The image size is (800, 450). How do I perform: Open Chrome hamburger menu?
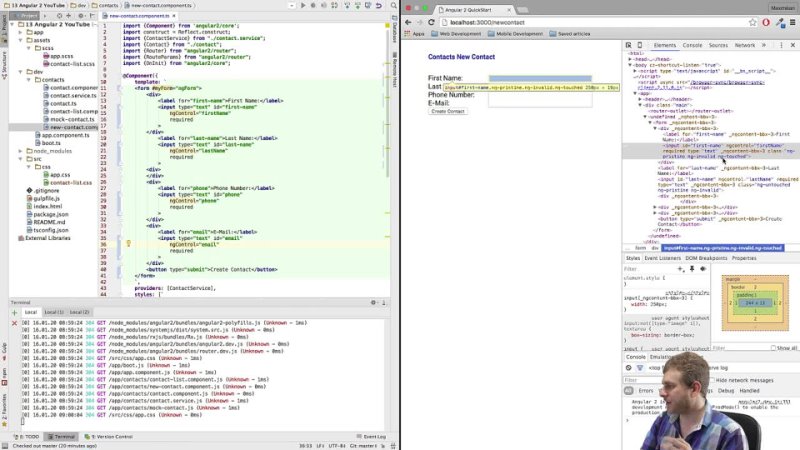pyautogui.click(x=792, y=22)
